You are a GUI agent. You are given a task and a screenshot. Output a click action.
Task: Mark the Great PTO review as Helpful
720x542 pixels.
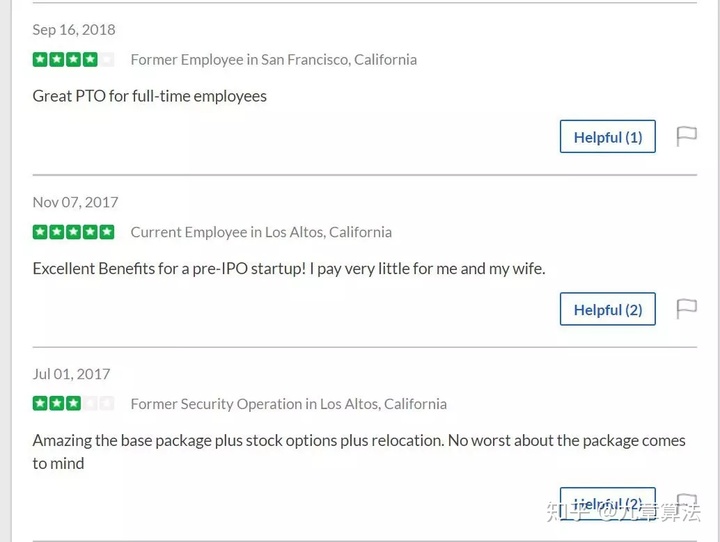point(607,137)
